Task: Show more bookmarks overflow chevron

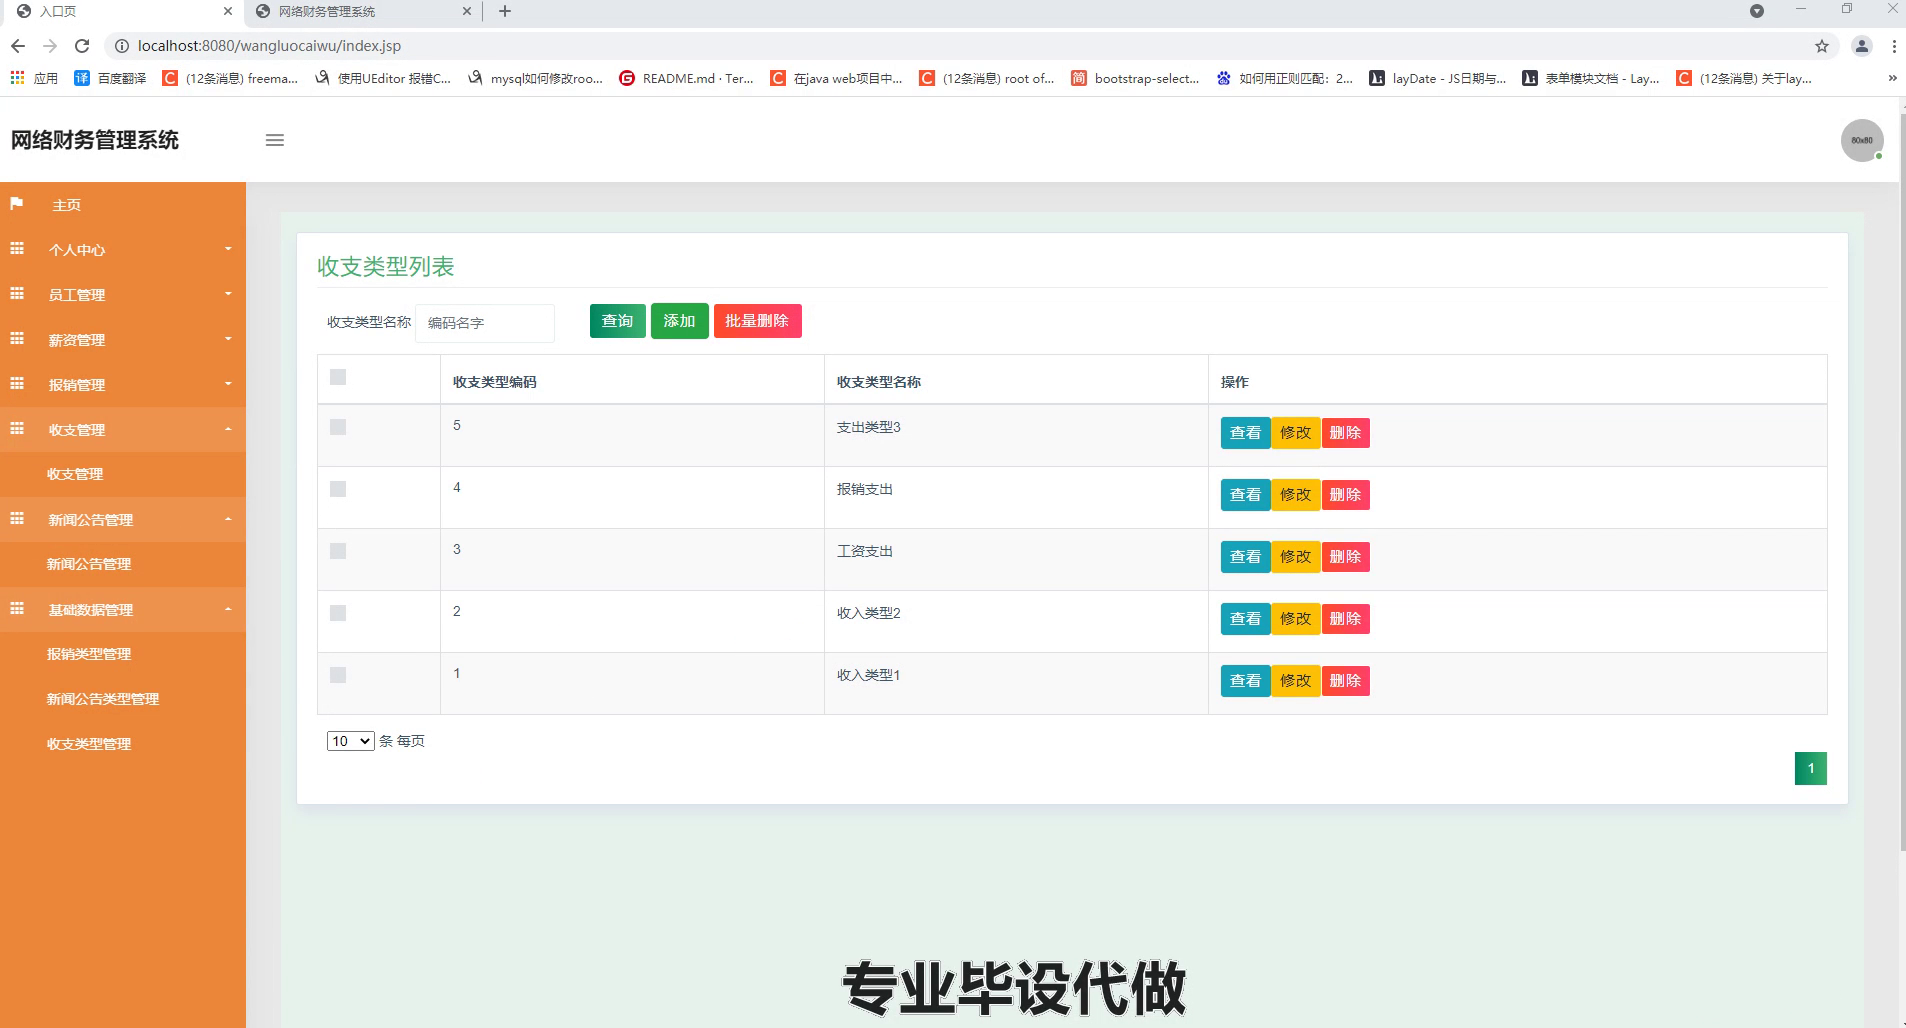Action: [1892, 78]
